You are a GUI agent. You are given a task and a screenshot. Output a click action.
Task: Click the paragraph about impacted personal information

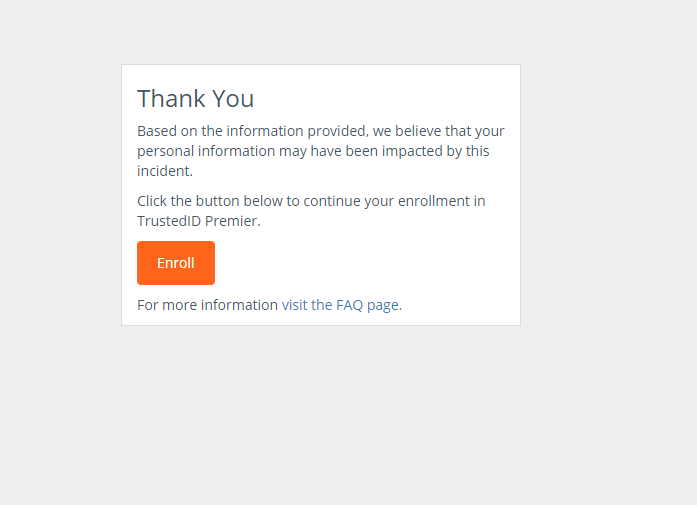click(x=320, y=151)
